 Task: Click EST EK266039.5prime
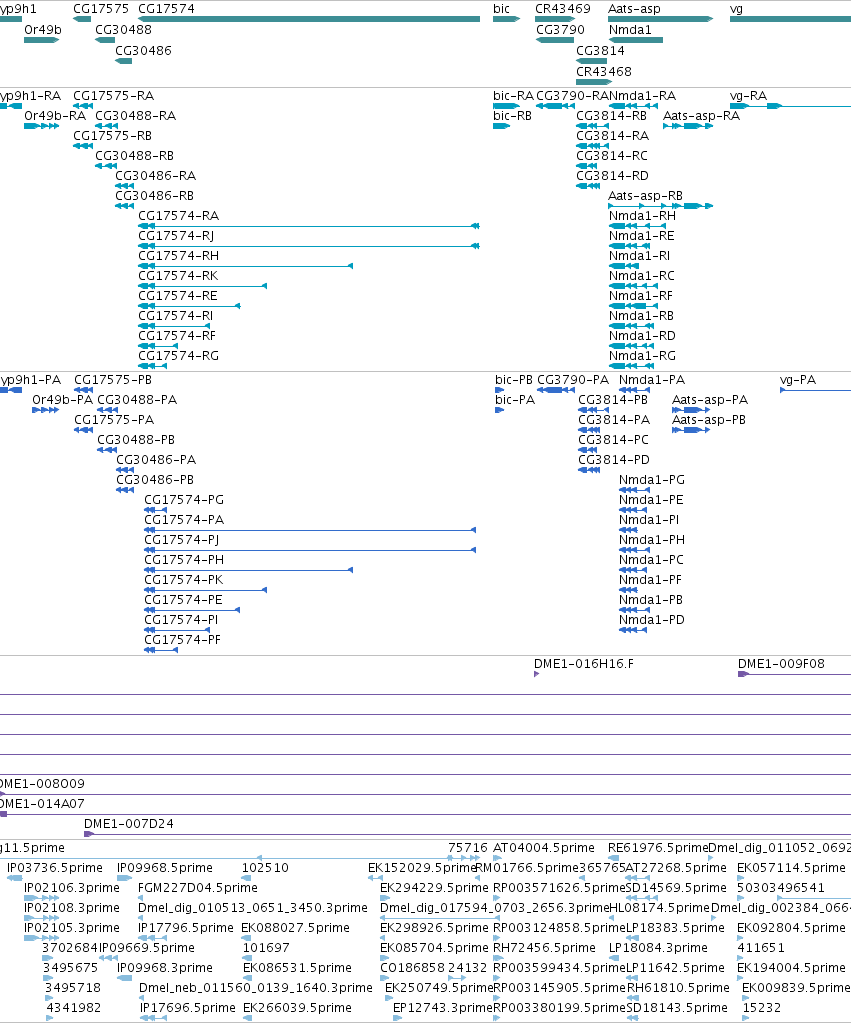click(x=247, y=1018)
